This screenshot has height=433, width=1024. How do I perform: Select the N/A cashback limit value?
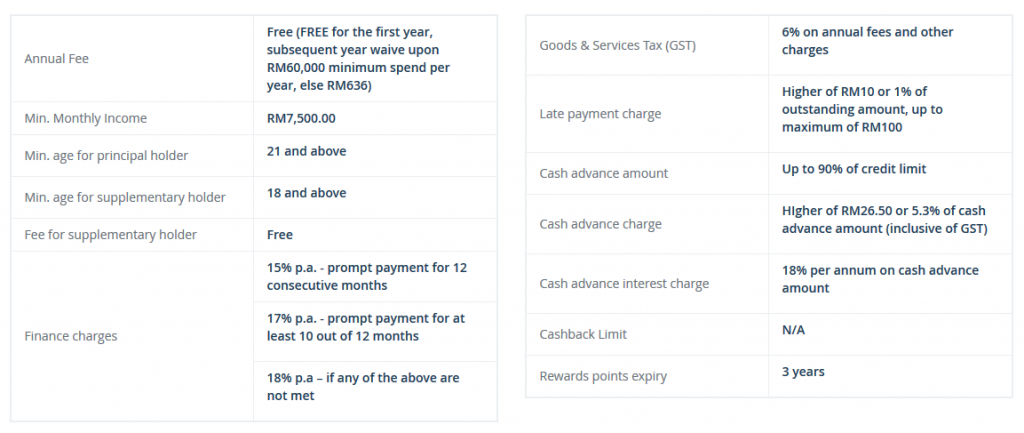click(x=793, y=330)
